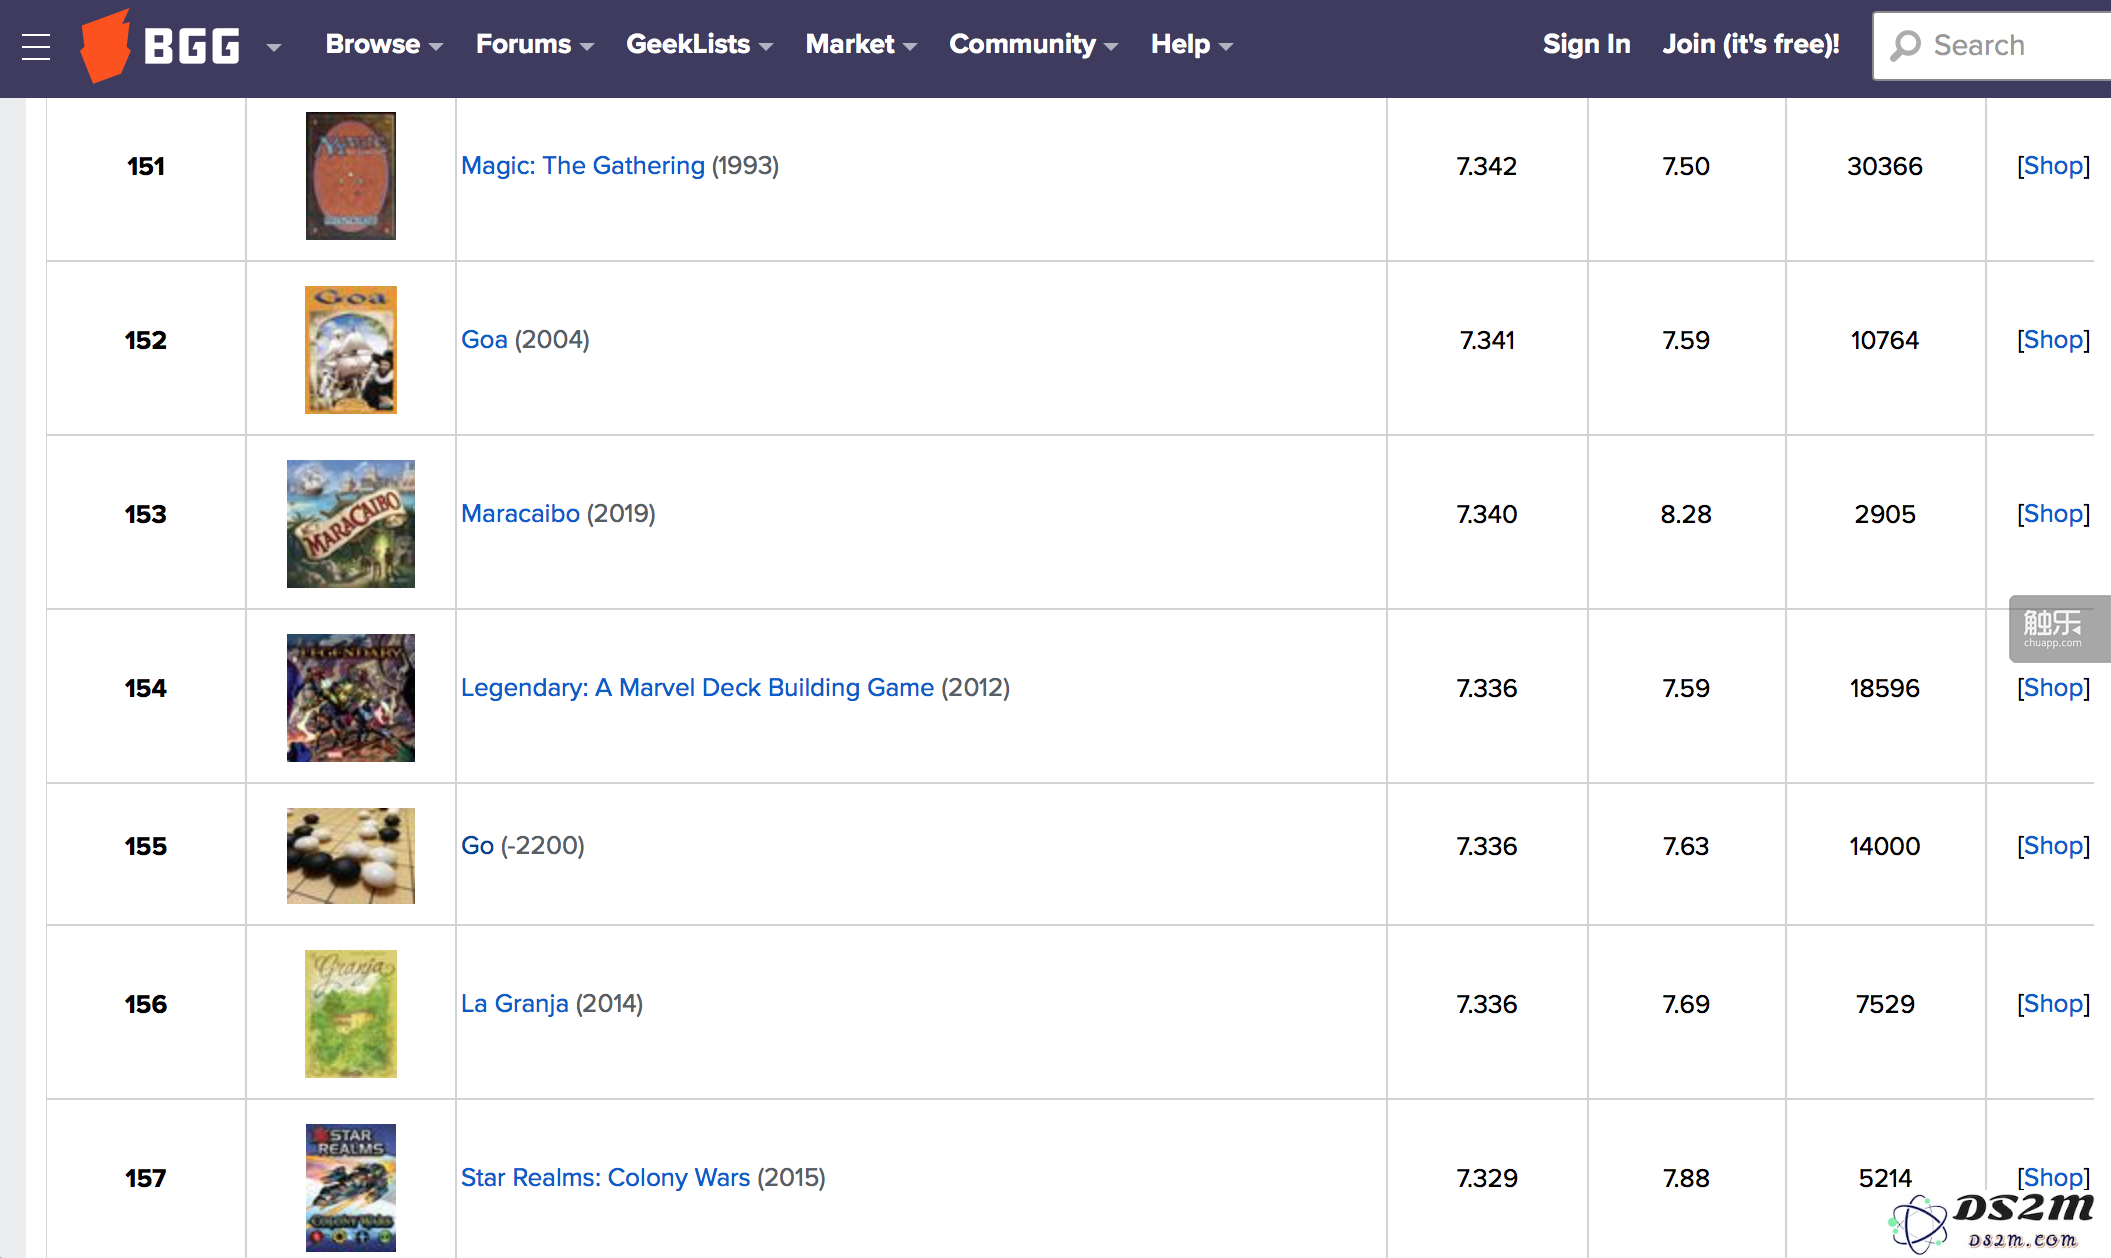
Task: Click Shop link for Maracaibo
Action: (2053, 513)
